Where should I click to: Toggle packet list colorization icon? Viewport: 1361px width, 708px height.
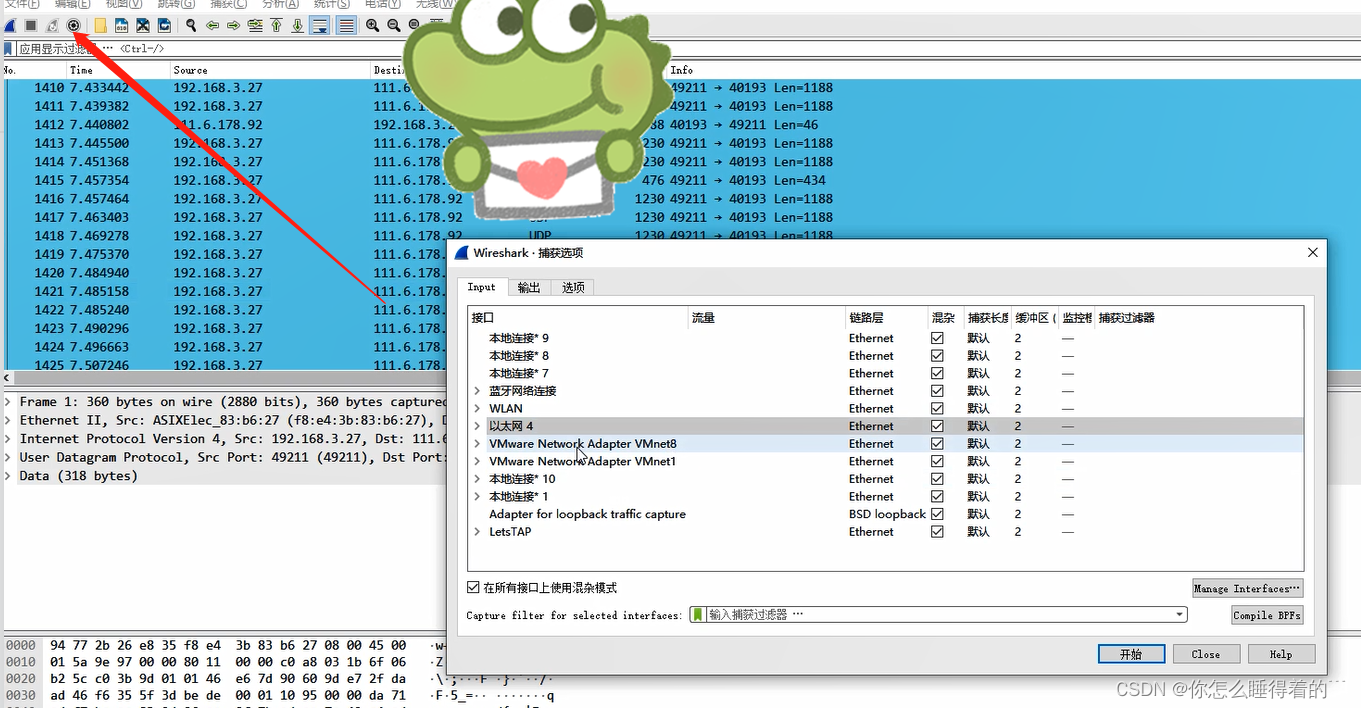tap(346, 25)
